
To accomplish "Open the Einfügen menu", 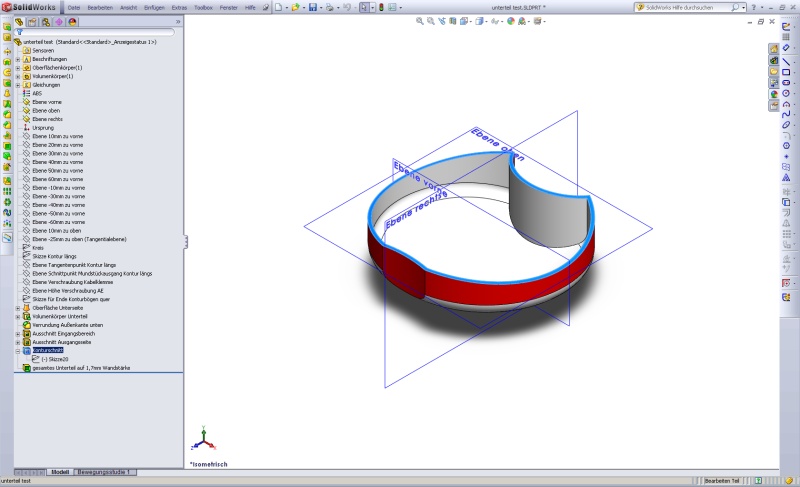I will (154, 7).
